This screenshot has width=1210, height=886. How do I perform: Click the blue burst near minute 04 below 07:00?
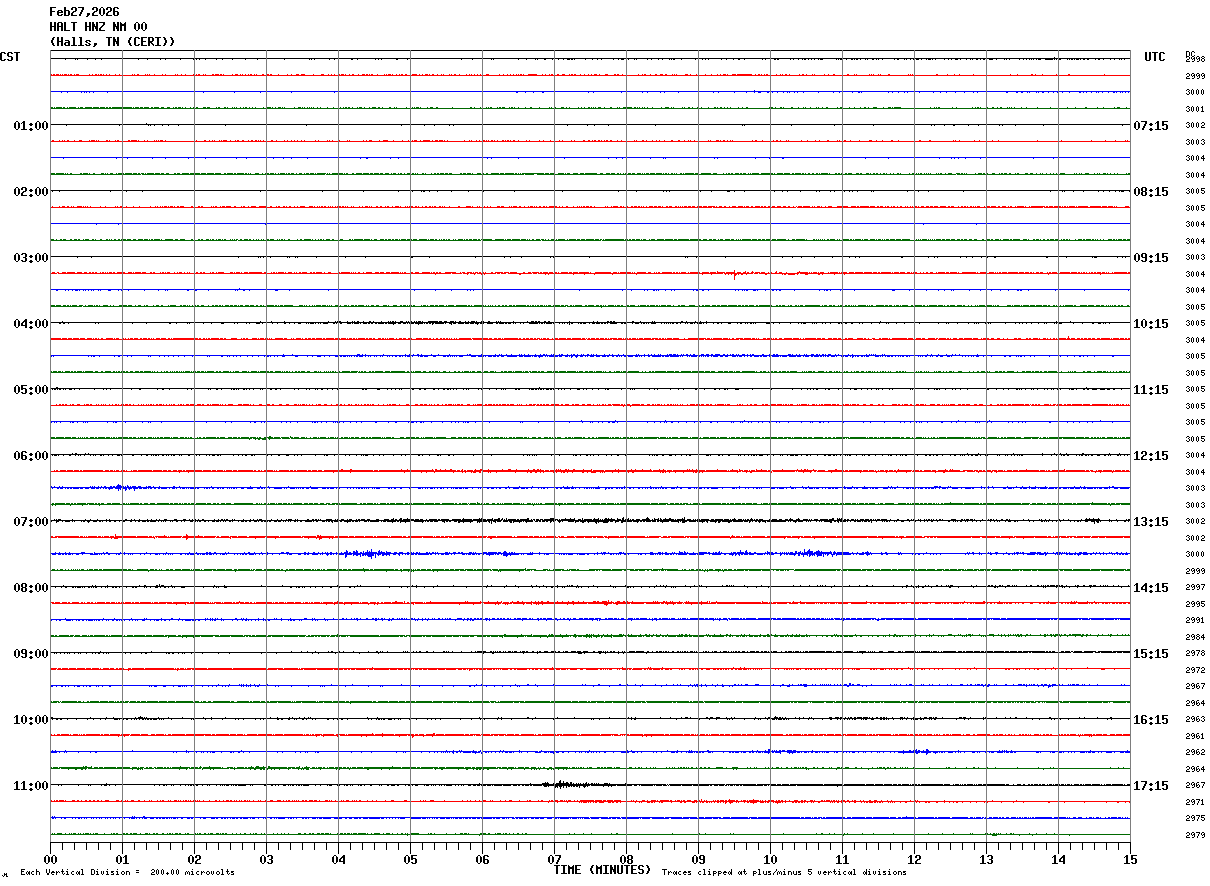click(x=366, y=553)
